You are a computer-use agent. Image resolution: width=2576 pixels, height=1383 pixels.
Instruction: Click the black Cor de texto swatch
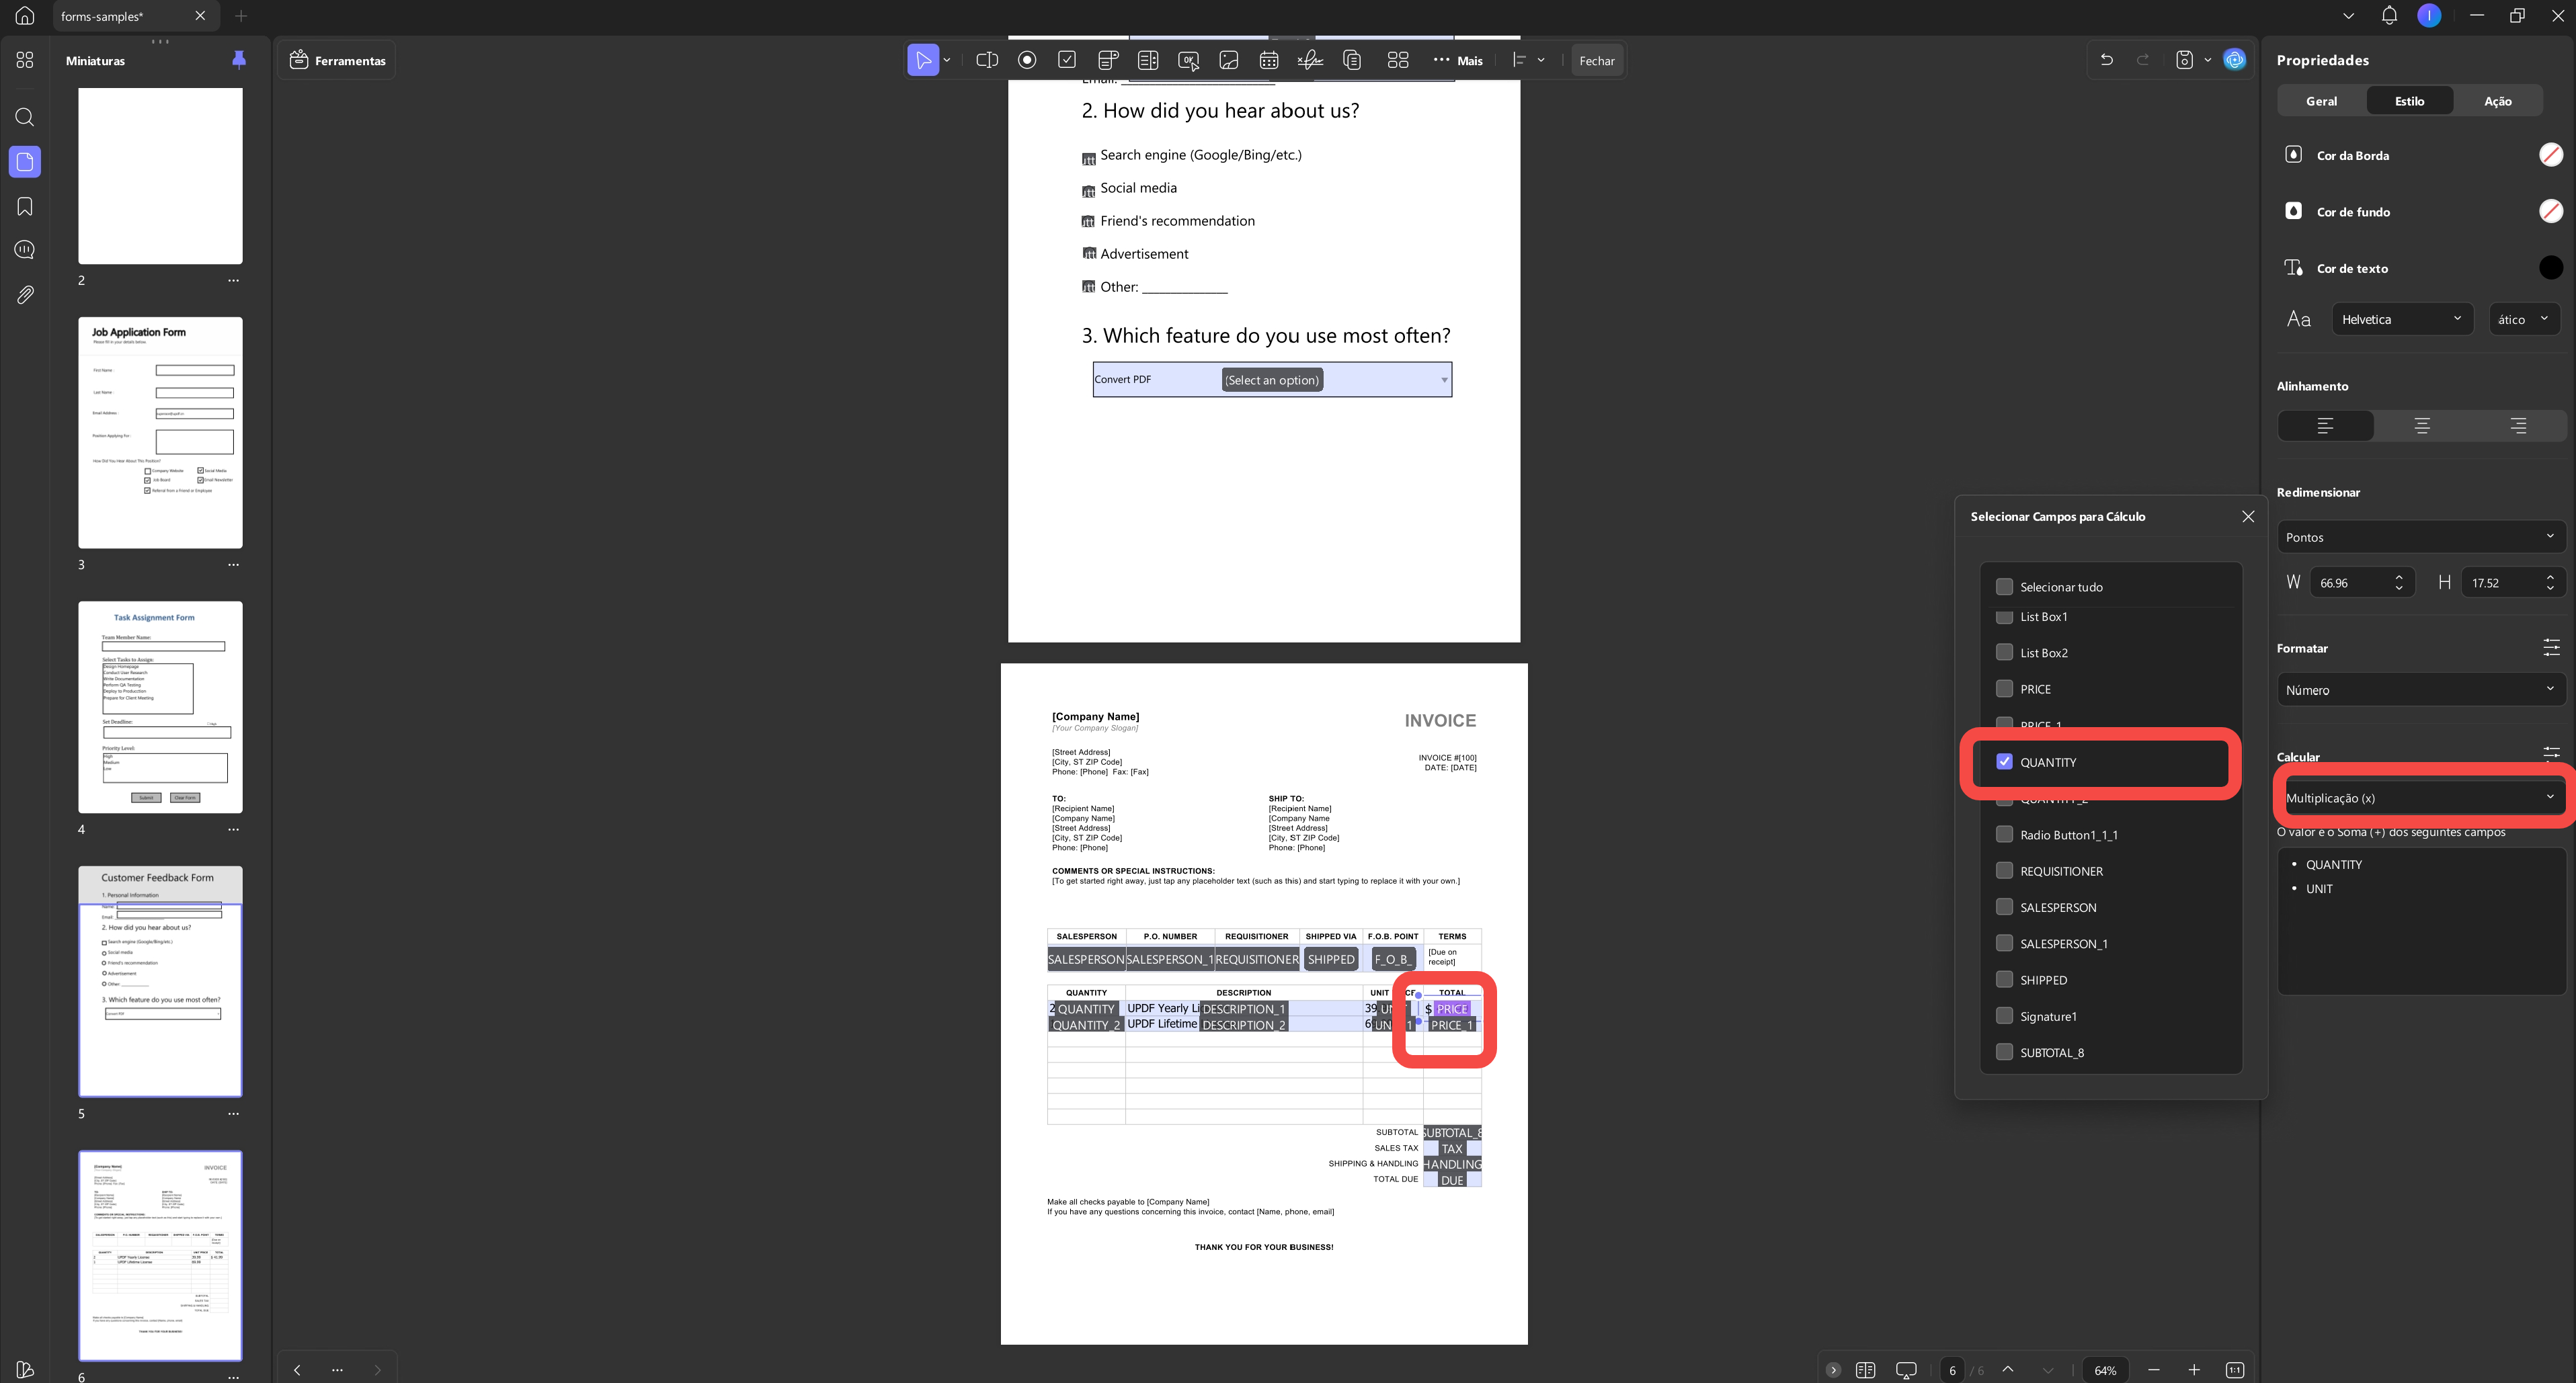pyautogui.click(x=2550, y=267)
